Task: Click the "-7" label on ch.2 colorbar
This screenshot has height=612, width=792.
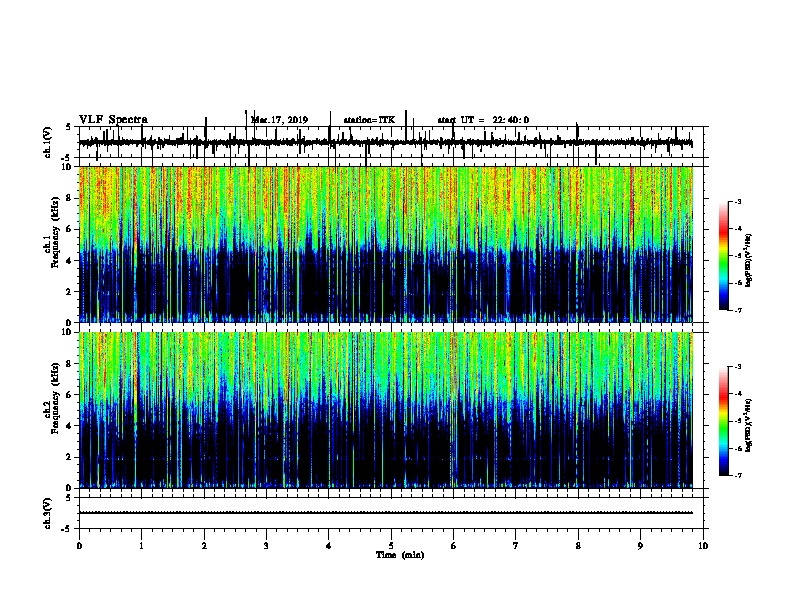Action: click(x=737, y=475)
